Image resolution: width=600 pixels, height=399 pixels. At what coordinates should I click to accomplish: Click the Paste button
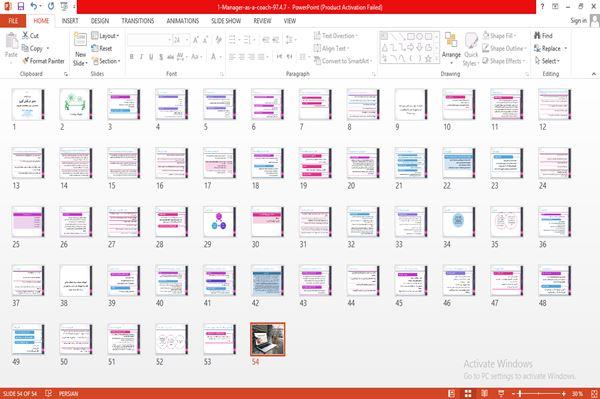(11, 45)
